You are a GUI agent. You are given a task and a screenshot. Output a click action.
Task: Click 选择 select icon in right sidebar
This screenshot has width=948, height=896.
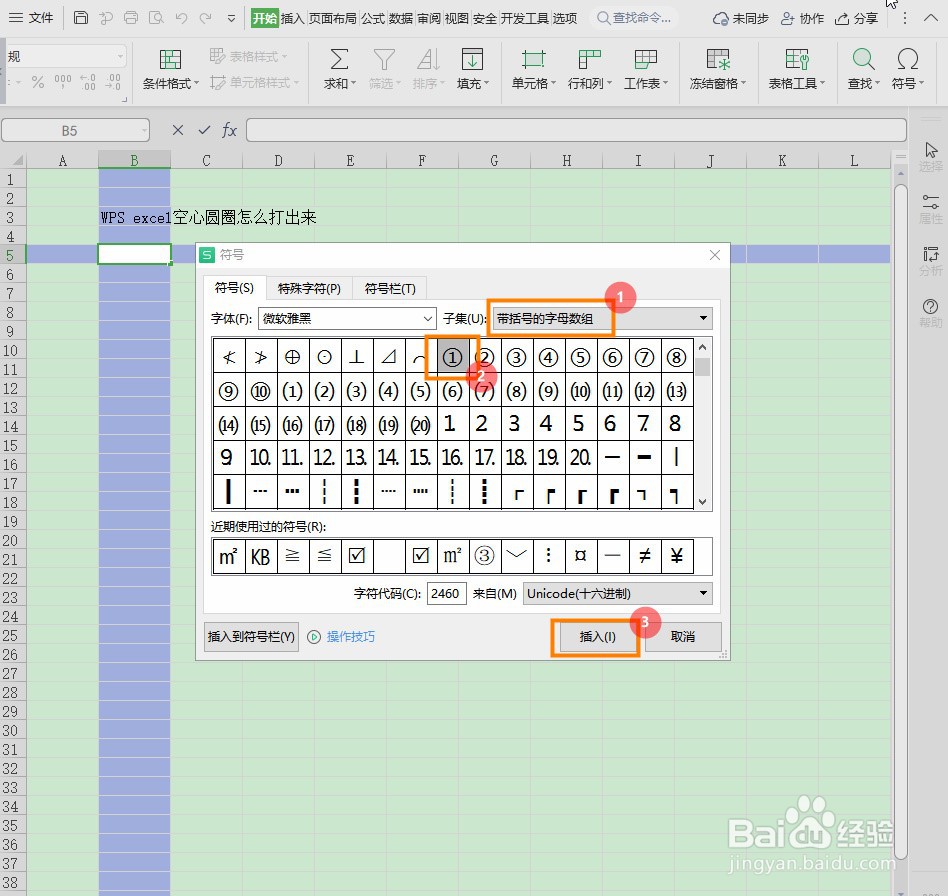click(x=930, y=150)
